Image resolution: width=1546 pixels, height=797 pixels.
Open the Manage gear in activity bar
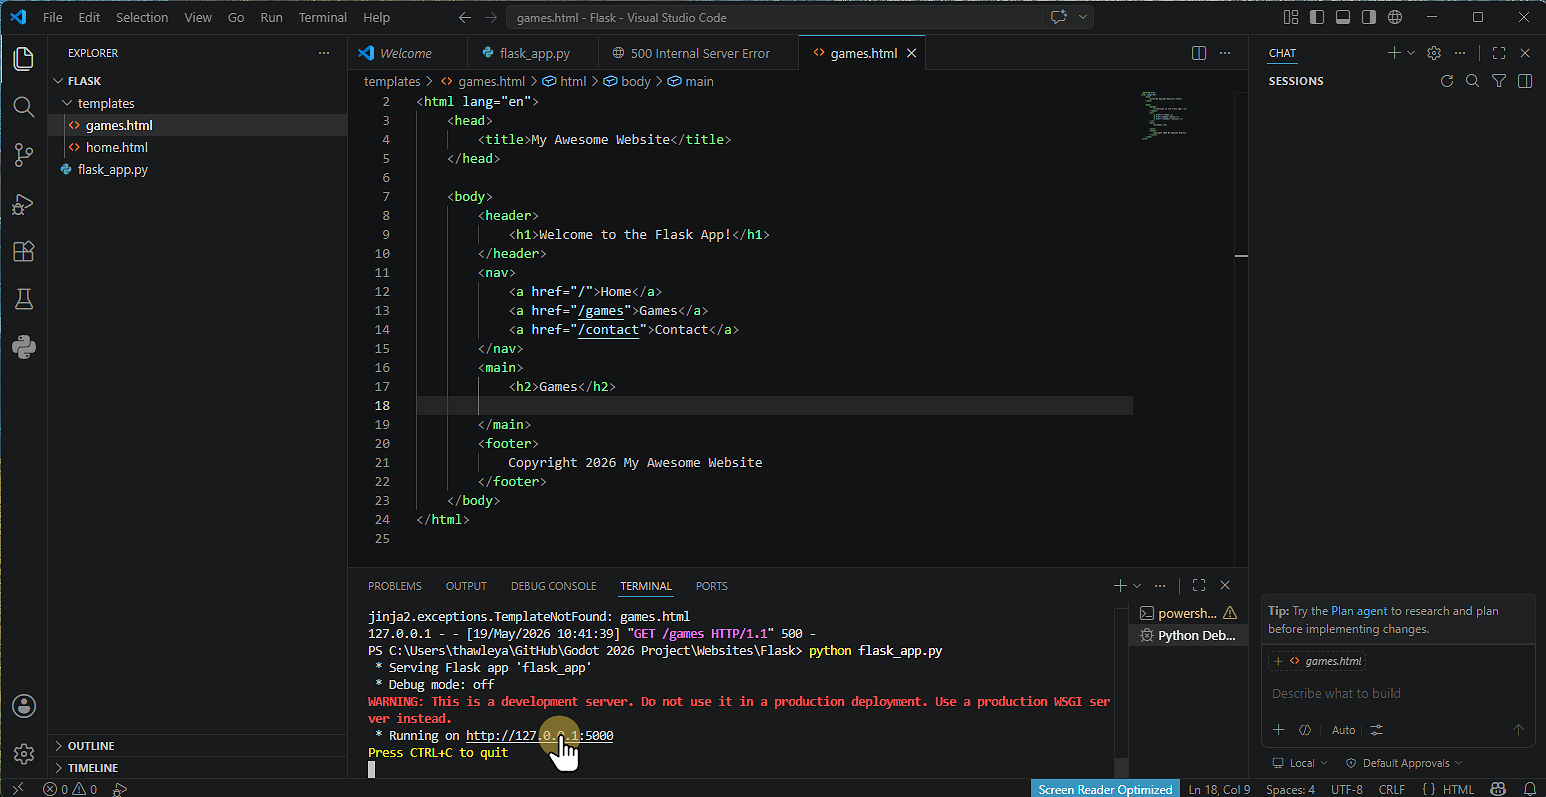tap(24, 753)
